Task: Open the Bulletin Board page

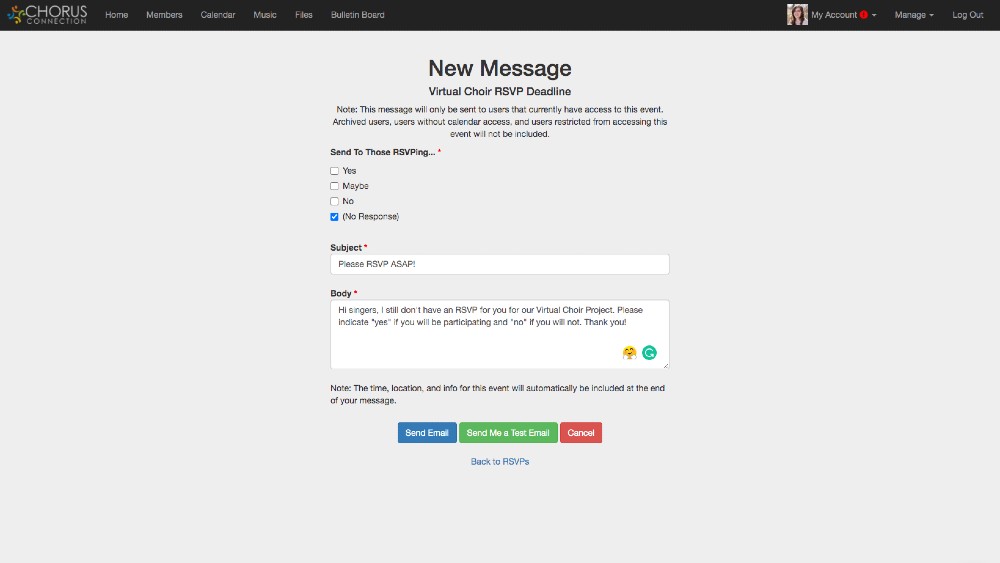Action: [x=357, y=15]
